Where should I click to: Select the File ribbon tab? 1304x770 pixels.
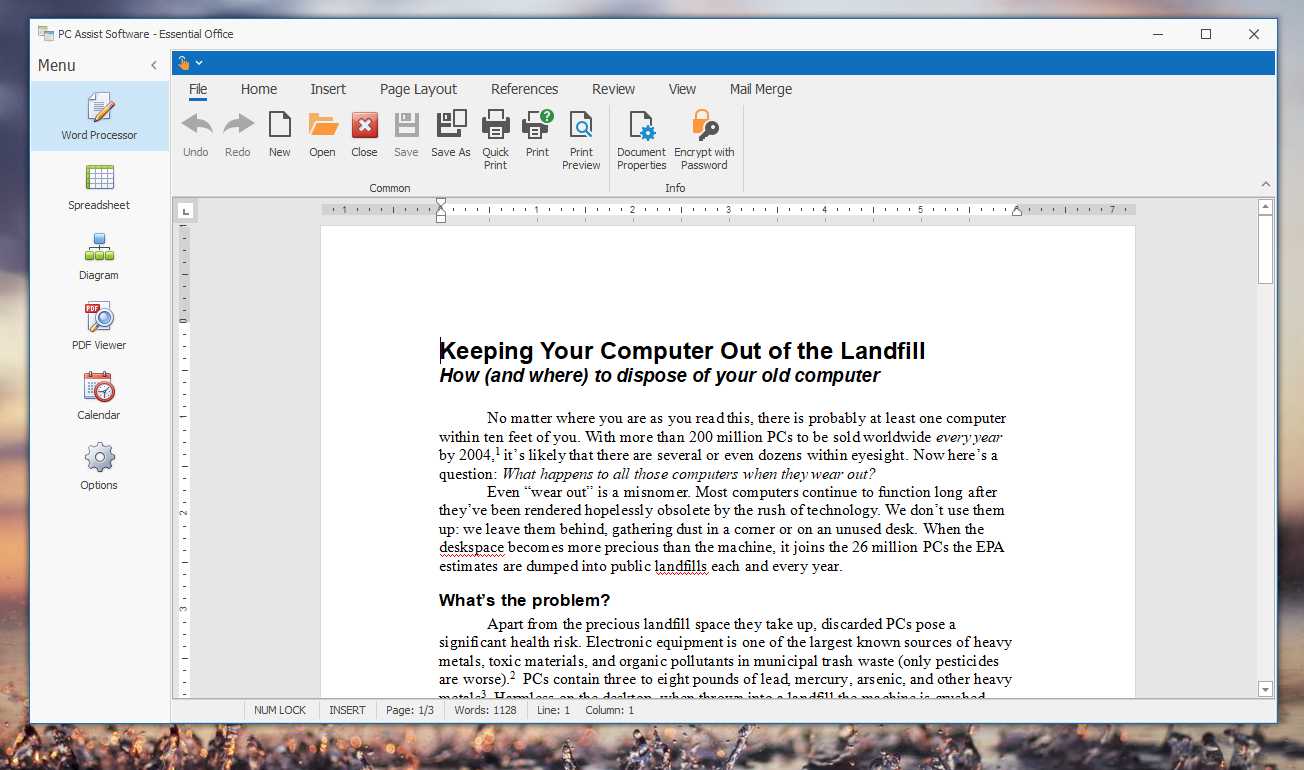198,89
